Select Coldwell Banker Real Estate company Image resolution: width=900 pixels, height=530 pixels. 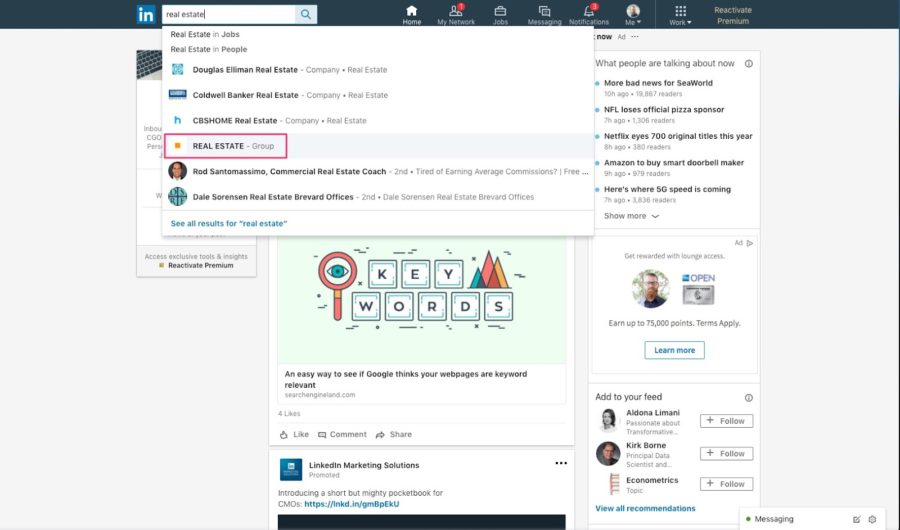tap(378, 95)
